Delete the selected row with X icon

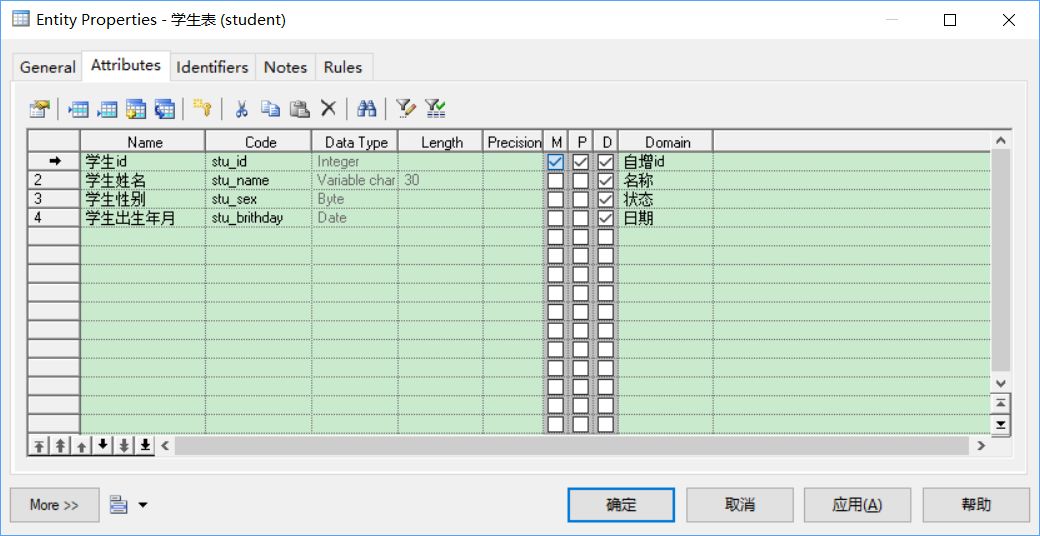coord(328,108)
